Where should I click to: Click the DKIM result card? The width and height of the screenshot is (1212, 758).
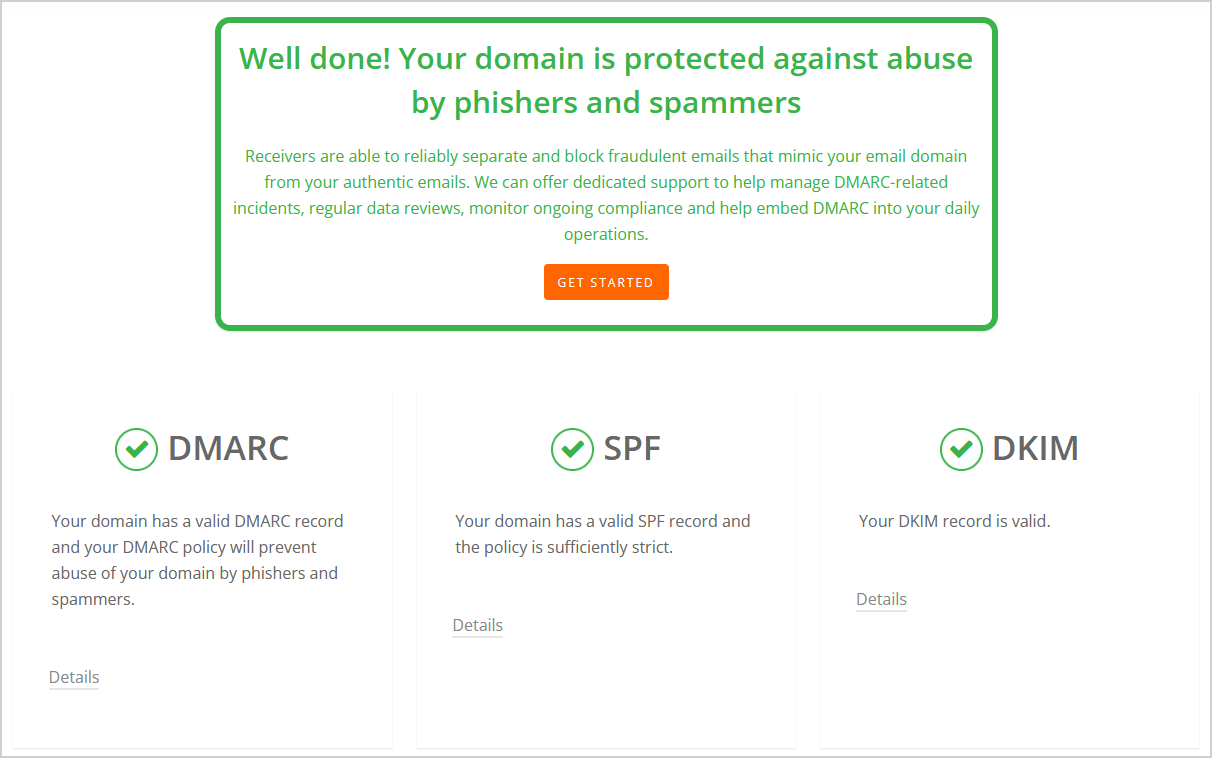point(1009,570)
